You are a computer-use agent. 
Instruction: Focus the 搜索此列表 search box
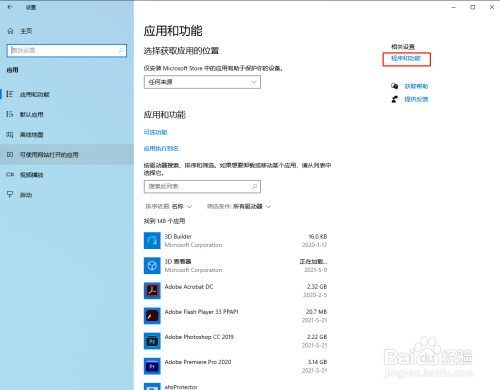click(x=202, y=187)
